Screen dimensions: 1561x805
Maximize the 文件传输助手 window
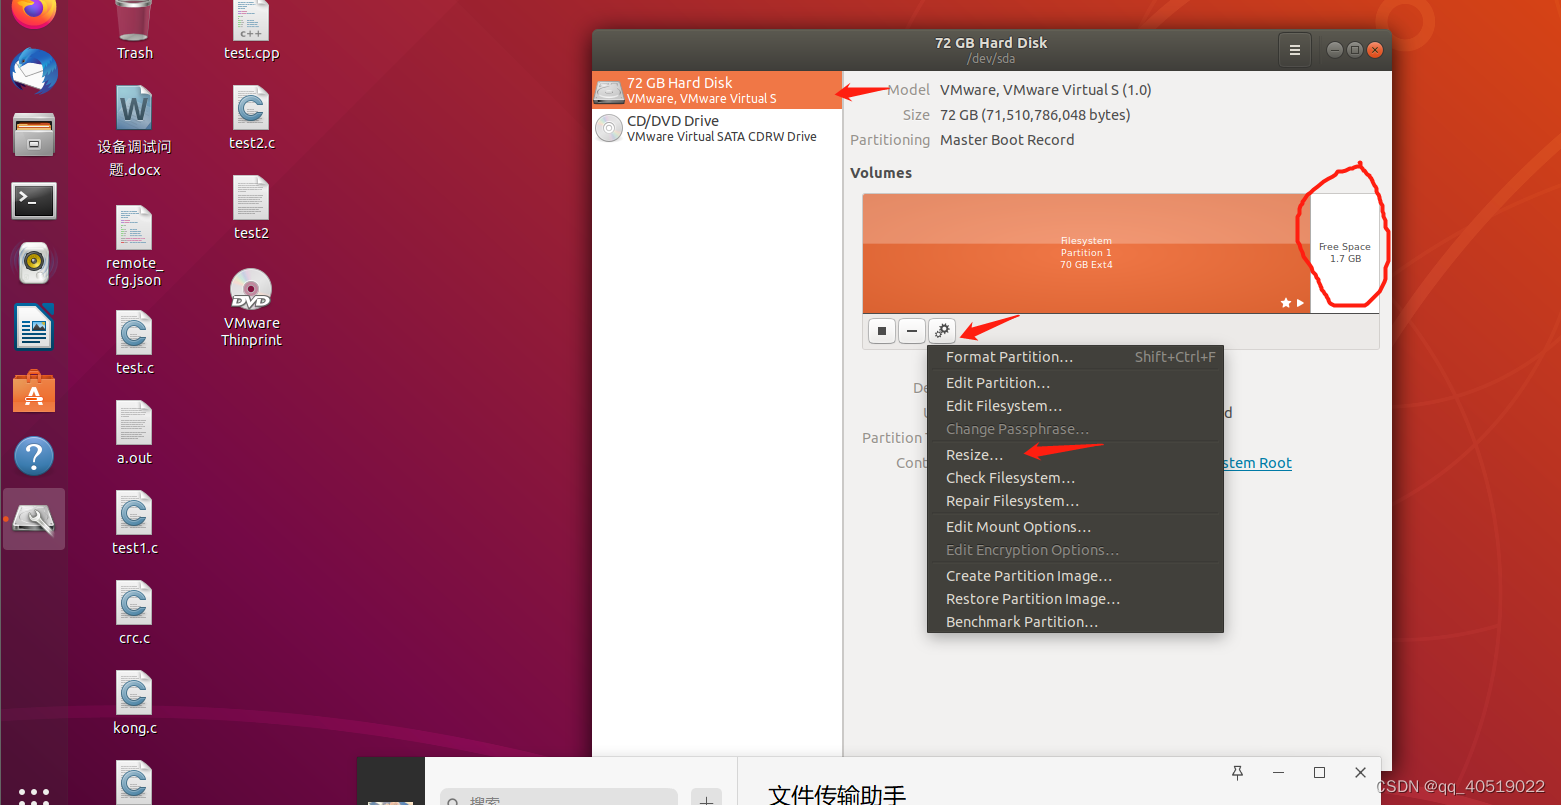1319,773
